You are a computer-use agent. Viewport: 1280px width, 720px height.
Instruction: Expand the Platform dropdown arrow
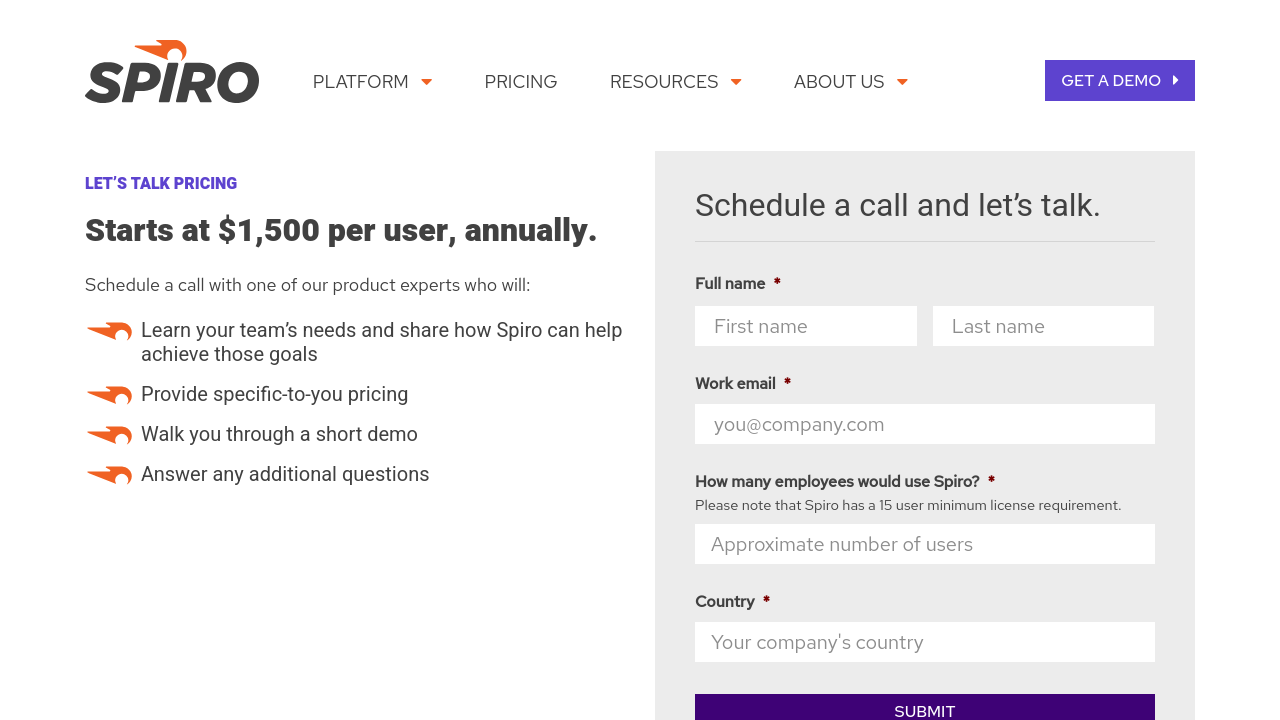(x=427, y=82)
